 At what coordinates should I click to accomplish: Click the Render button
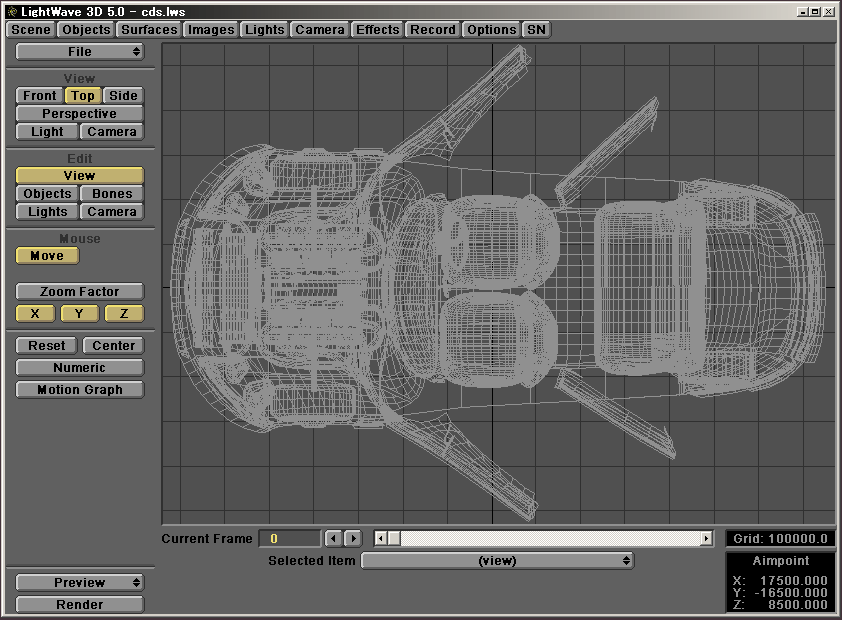(x=80, y=605)
